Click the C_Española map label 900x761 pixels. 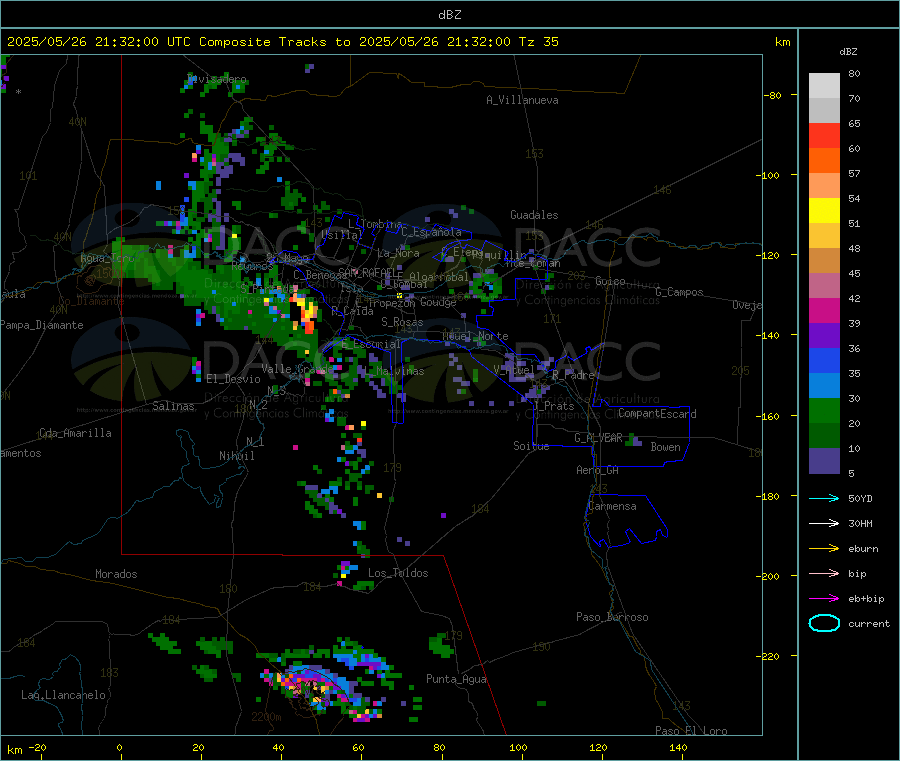[431, 232]
